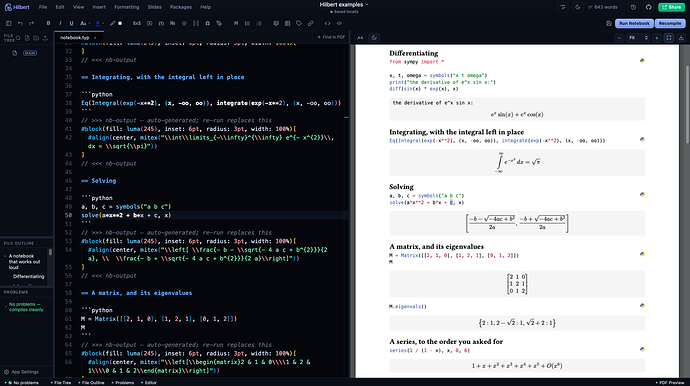Zoom in the PDF preview
This screenshot has height=386, width=690.
tap(657, 38)
